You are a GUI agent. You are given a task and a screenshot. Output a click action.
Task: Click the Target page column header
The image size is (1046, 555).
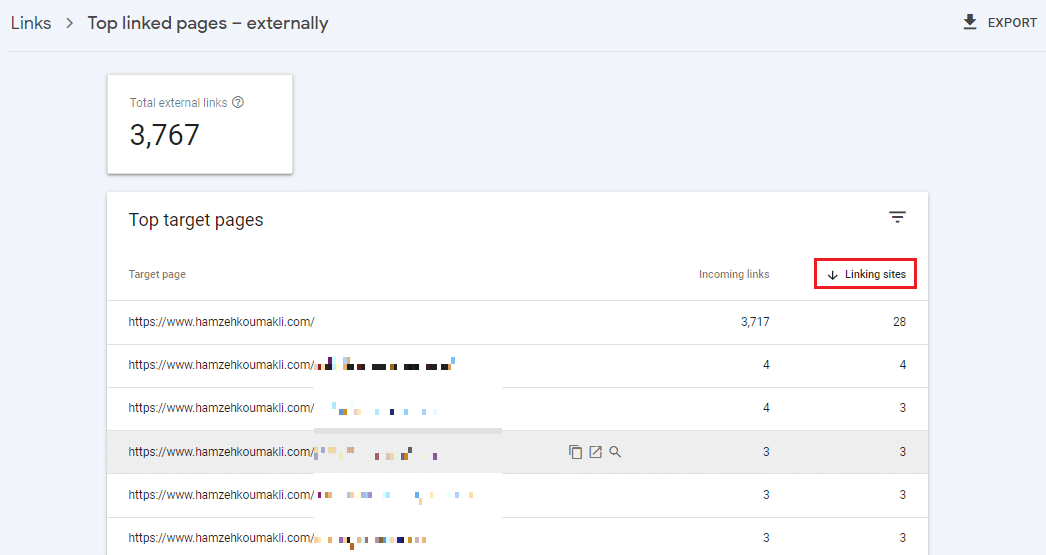157,274
